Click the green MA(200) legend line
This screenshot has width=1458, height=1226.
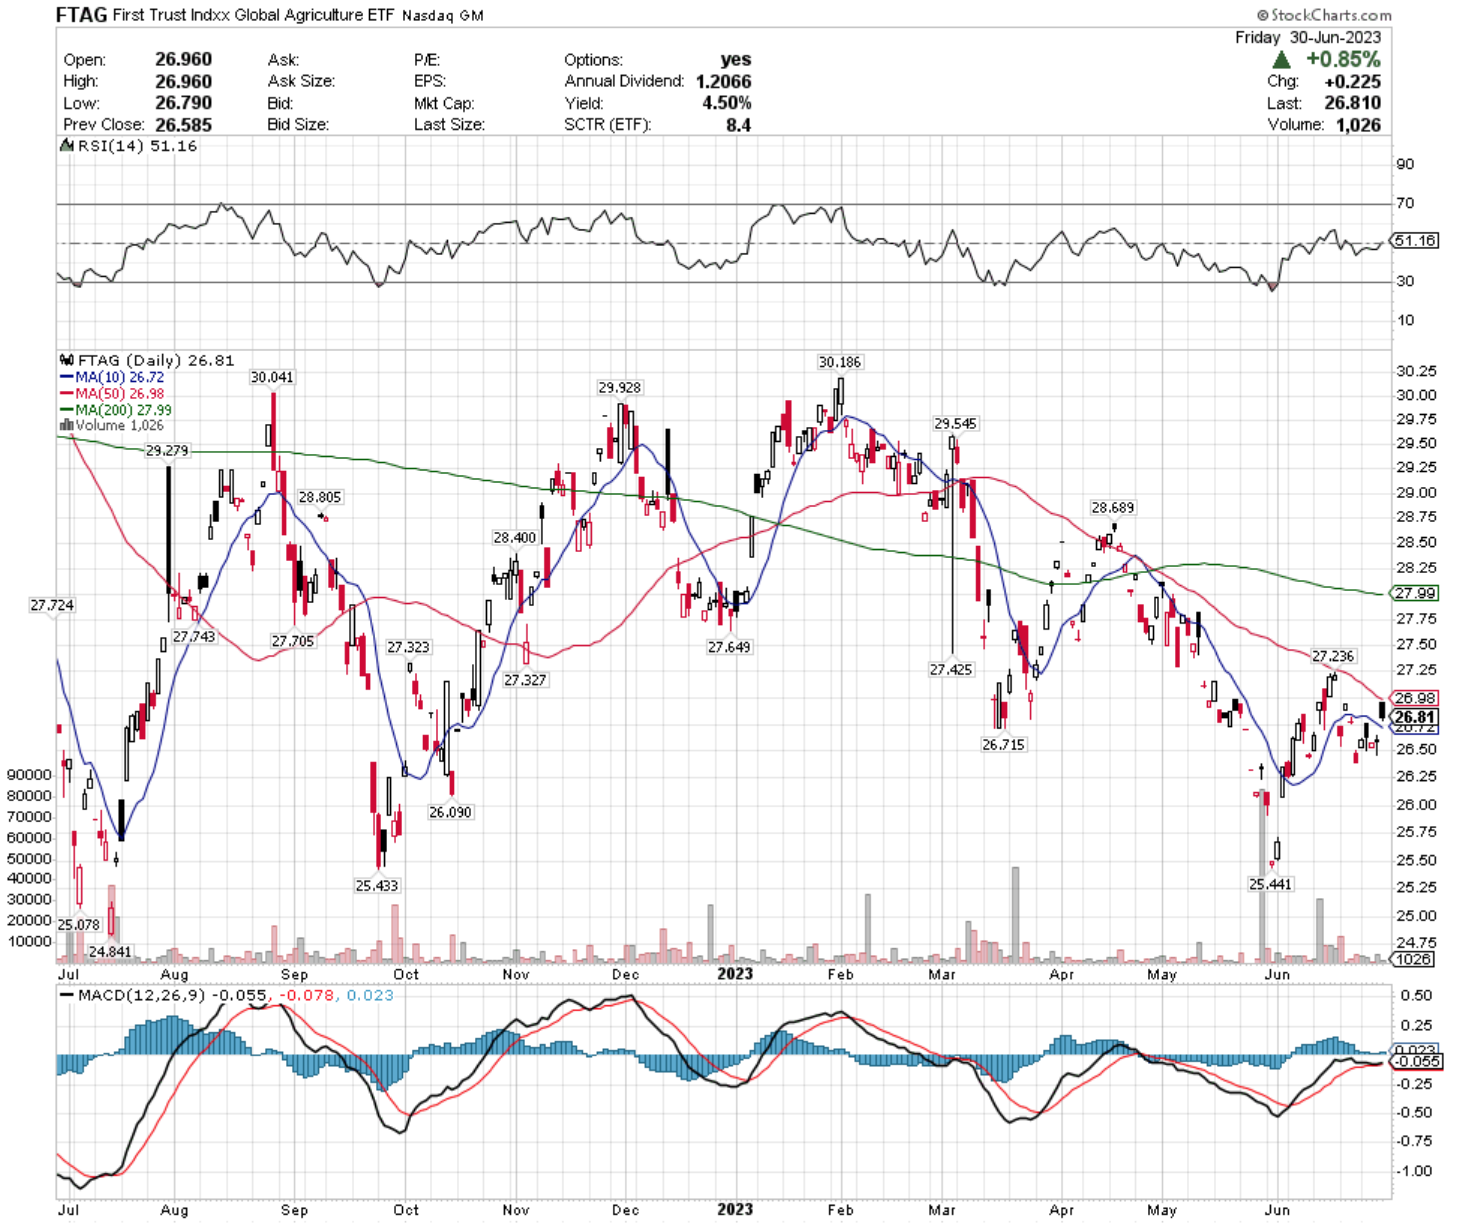pyautogui.click(x=67, y=410)
